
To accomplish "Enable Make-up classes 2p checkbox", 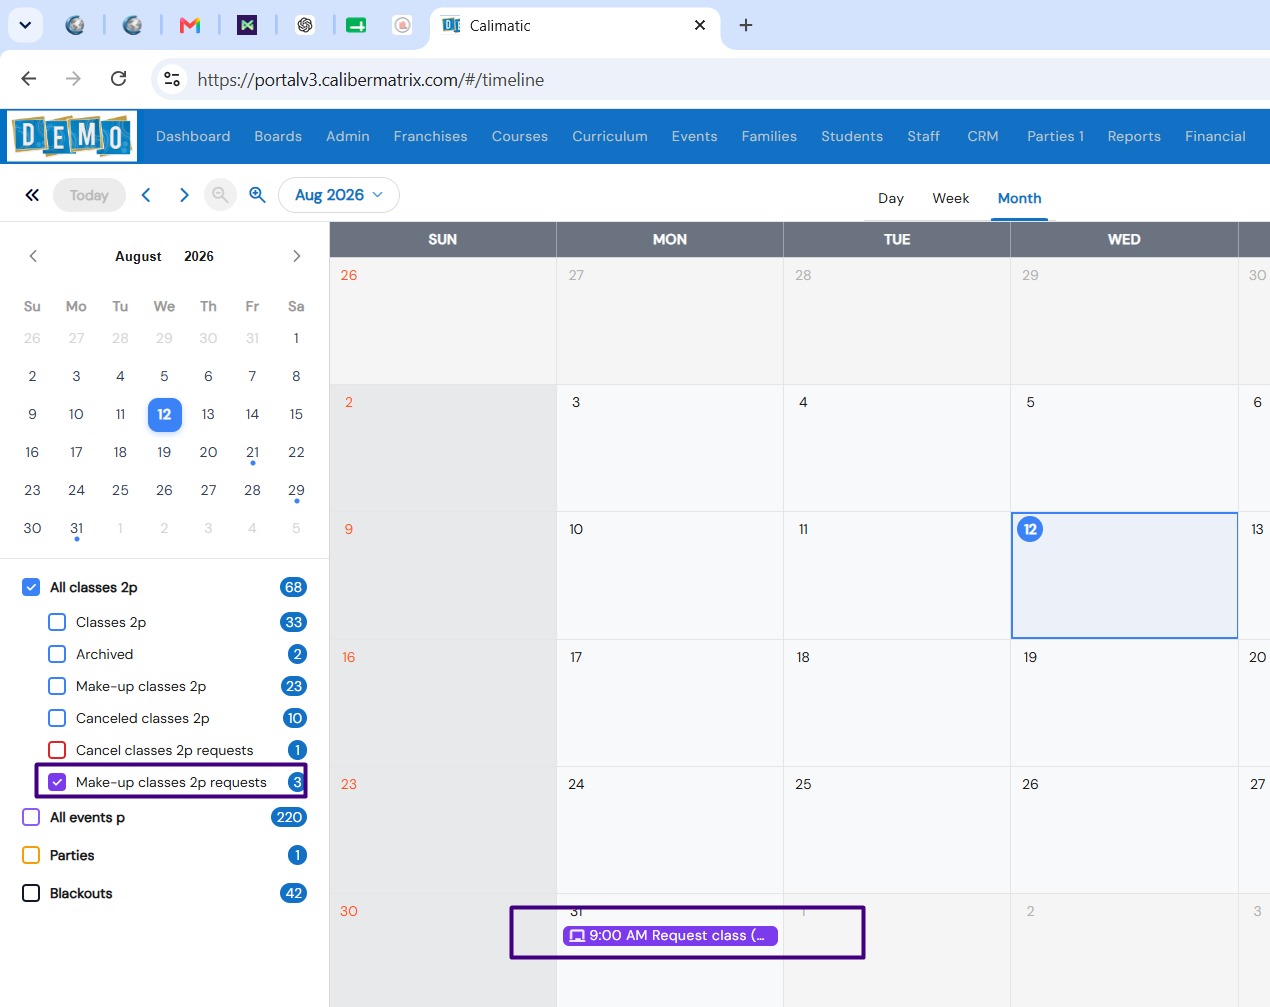I will click(57, 686).
